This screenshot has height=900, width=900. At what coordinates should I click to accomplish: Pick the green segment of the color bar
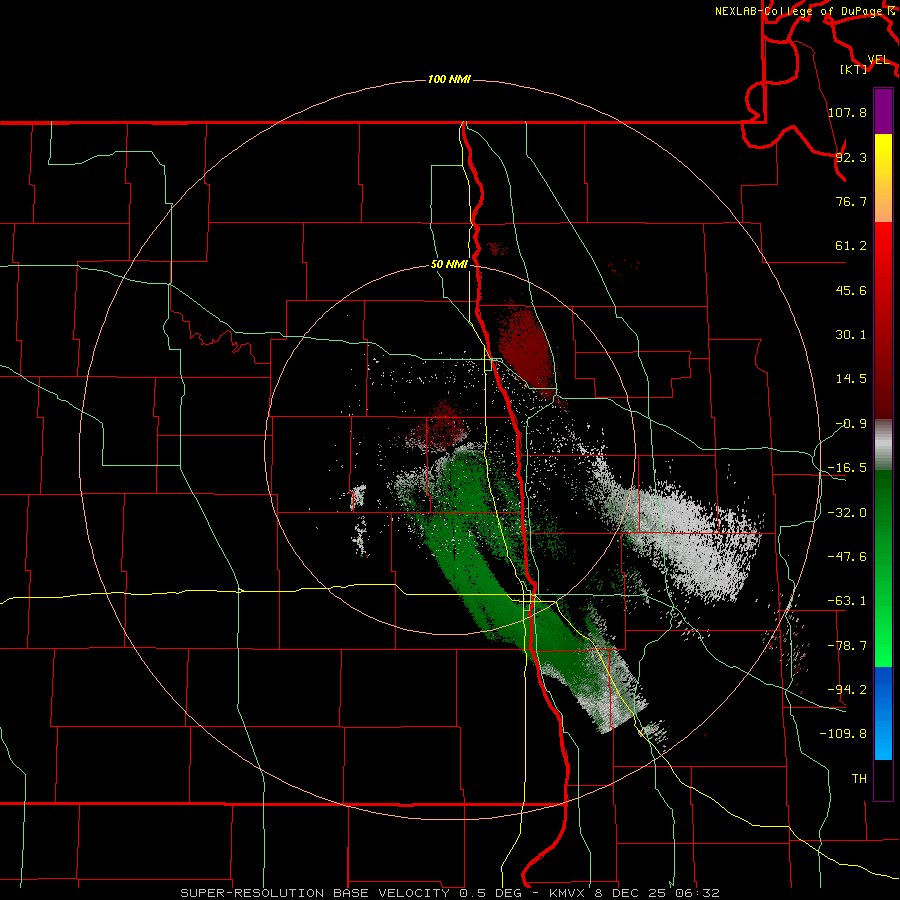(x=883, y=568)
